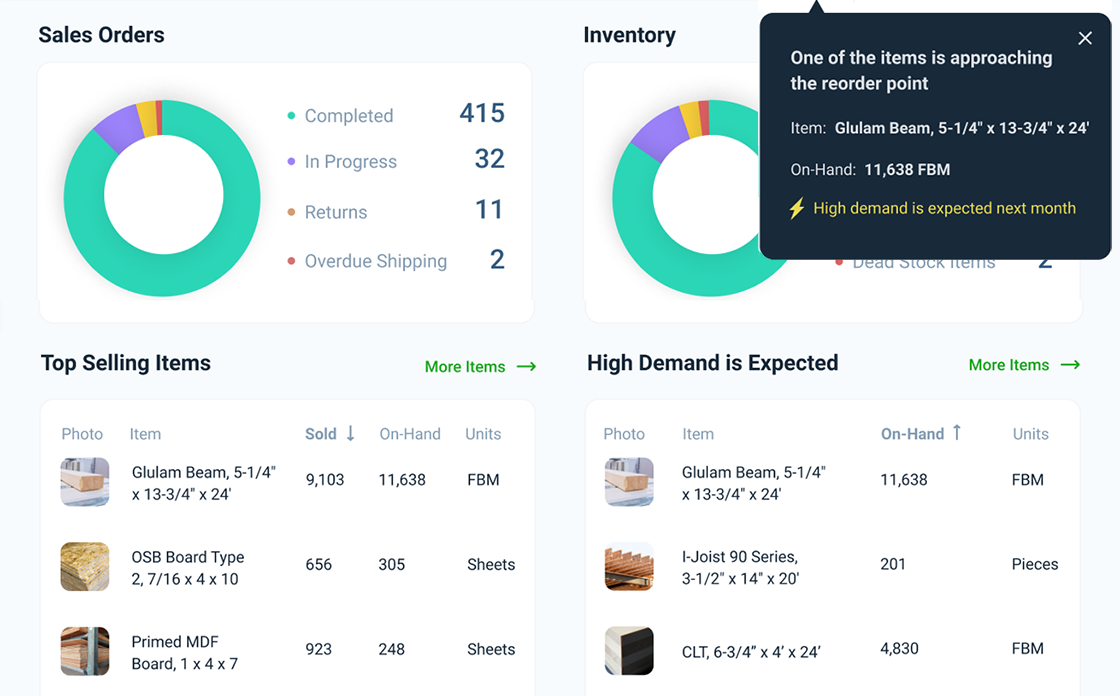
Task: Click arrow next to High Demand More Items
Action: [x=1070, y=365]
